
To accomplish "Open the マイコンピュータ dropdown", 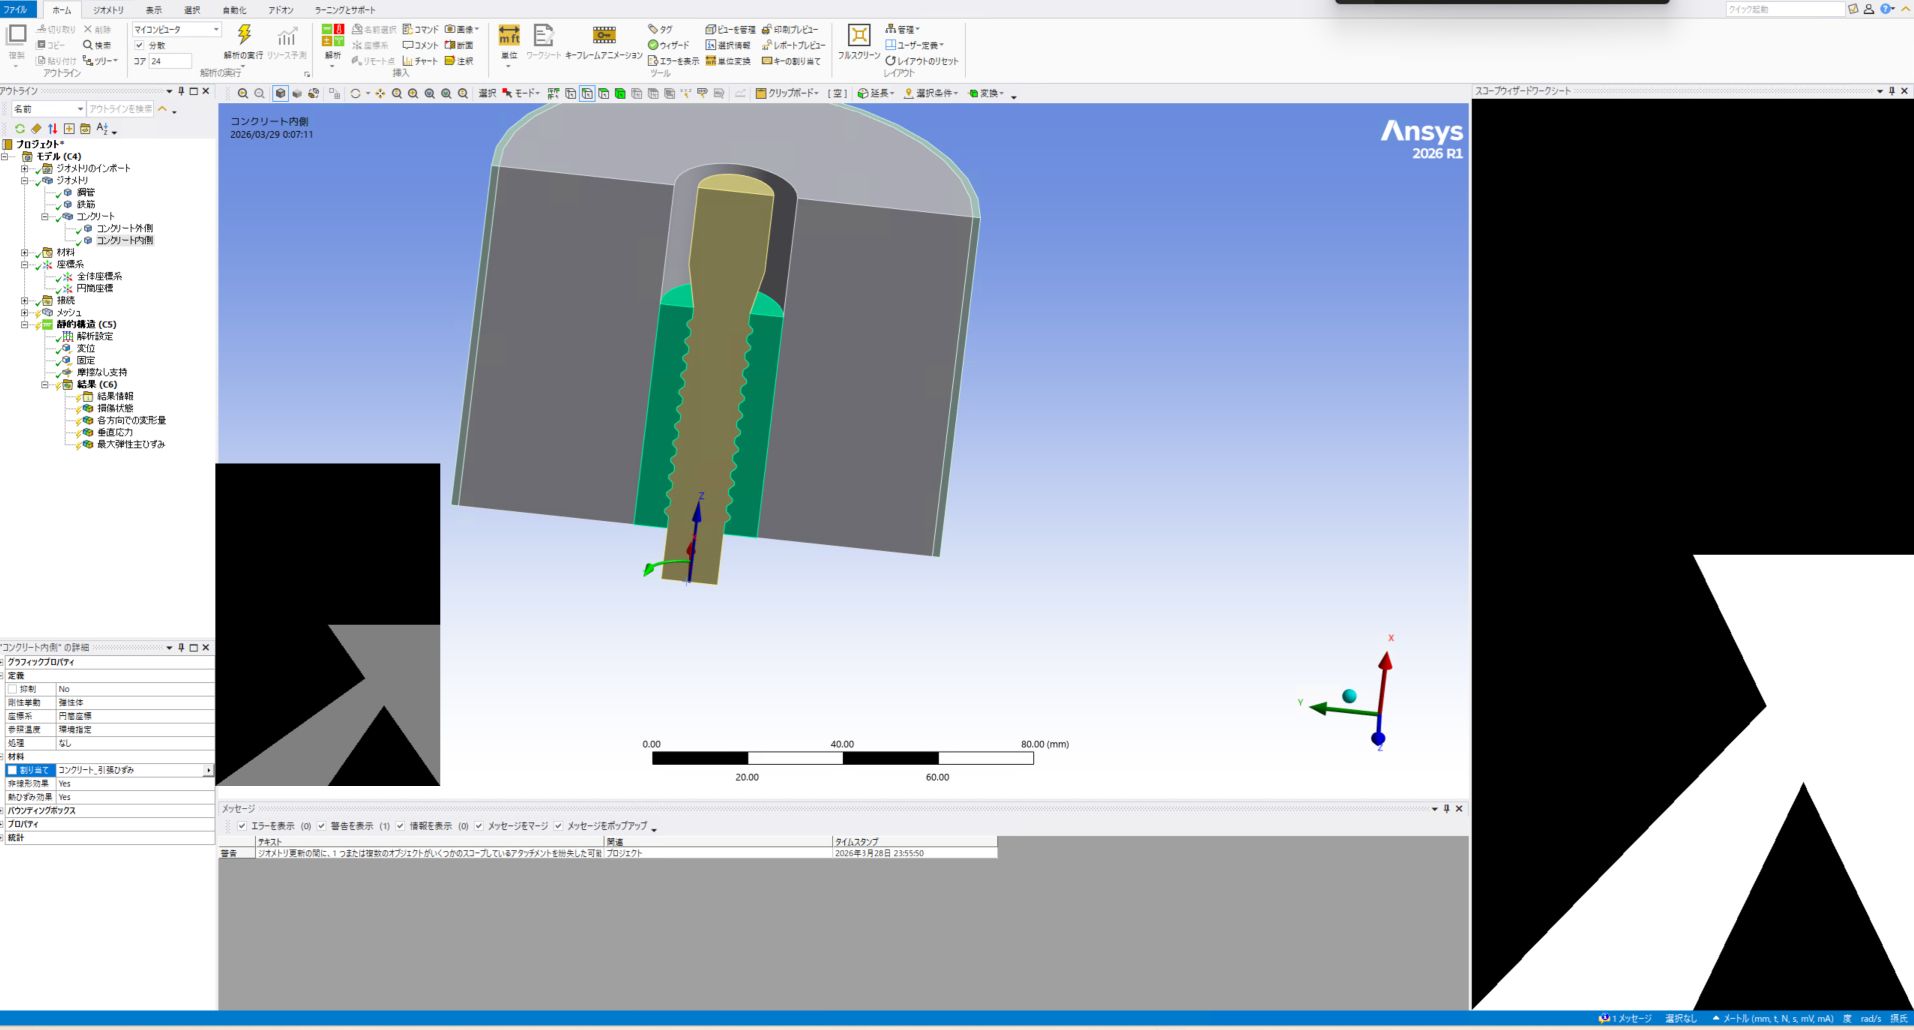I will click(177, 30).
